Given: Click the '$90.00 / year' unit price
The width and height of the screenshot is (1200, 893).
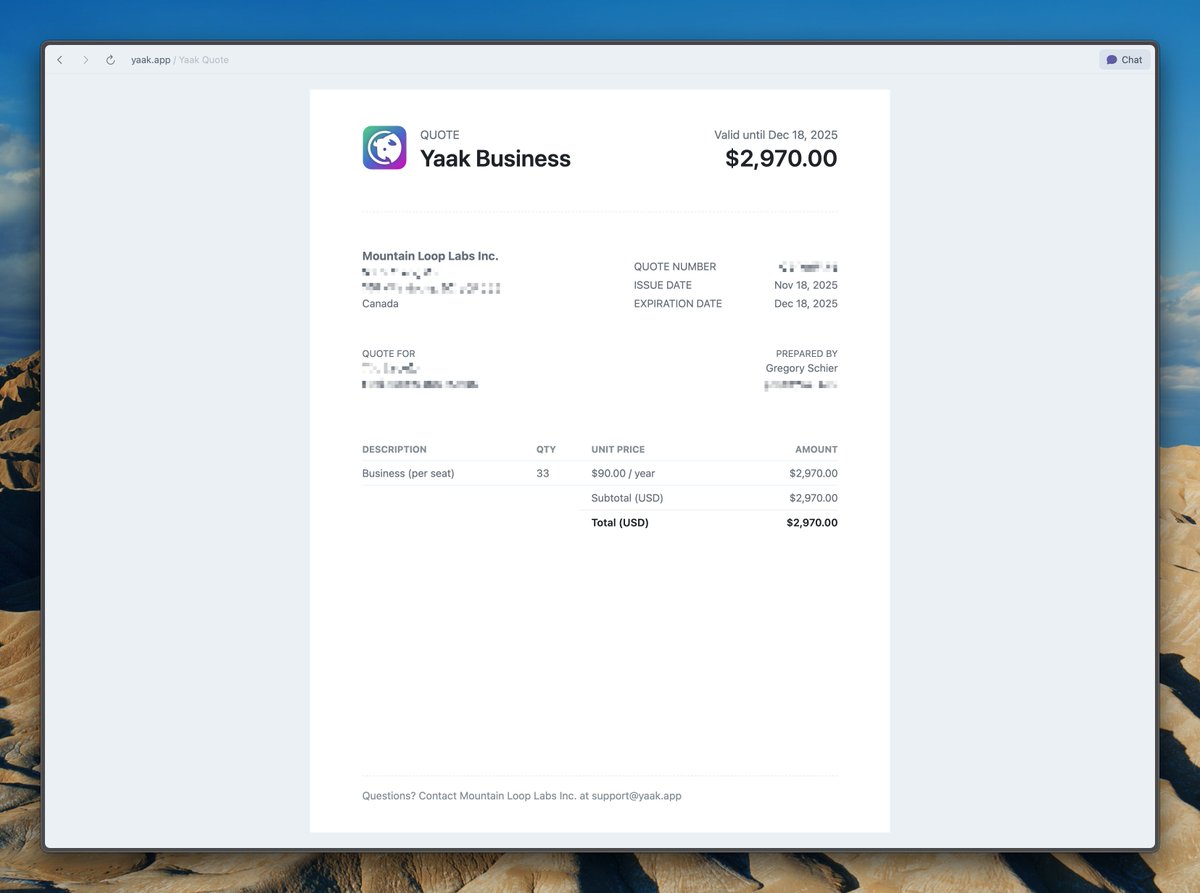Looking at the screenshot, I should (x=623, y=474).
